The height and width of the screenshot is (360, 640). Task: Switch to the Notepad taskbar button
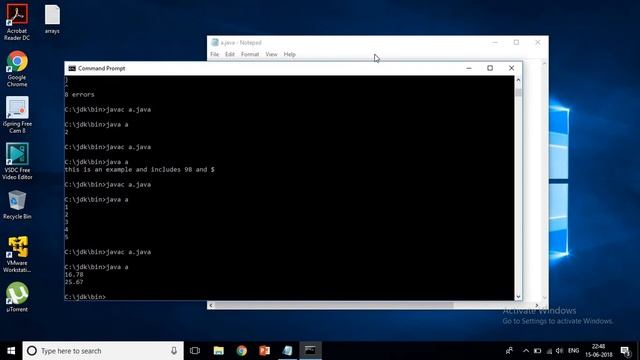coord(287,351)
